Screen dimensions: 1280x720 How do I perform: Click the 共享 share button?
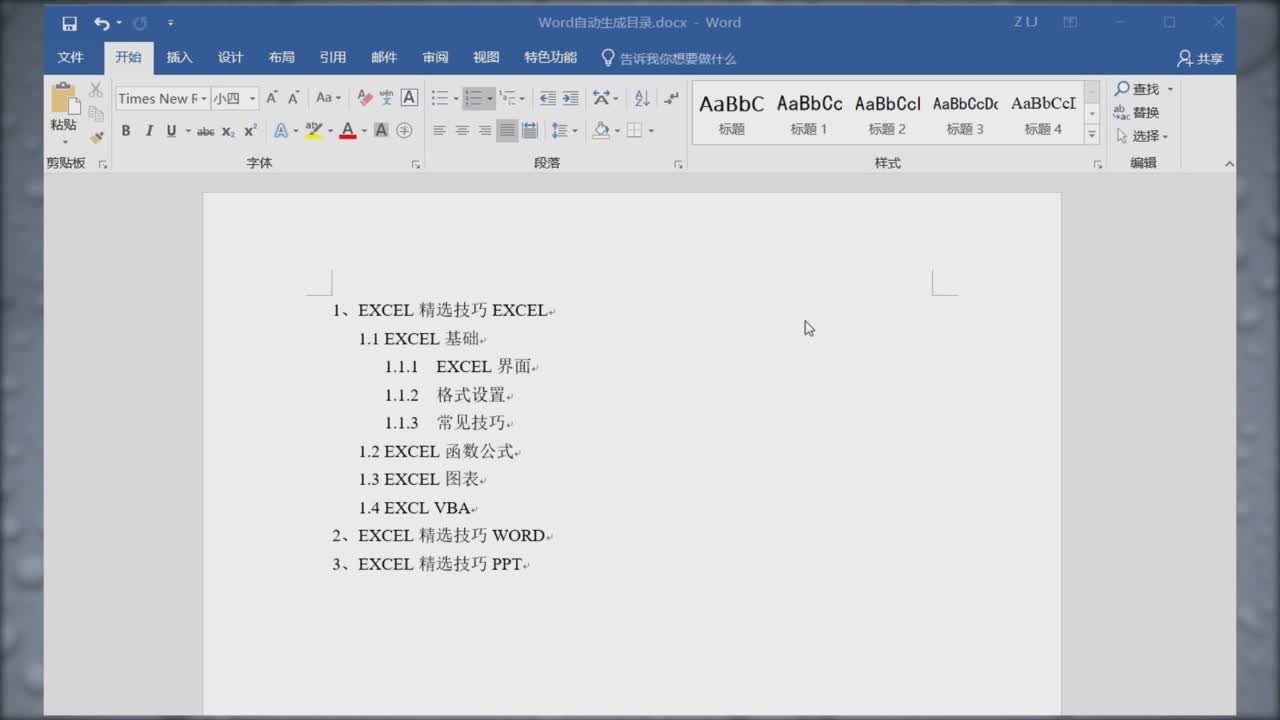pyautogui.click(x=1200, y=58)
